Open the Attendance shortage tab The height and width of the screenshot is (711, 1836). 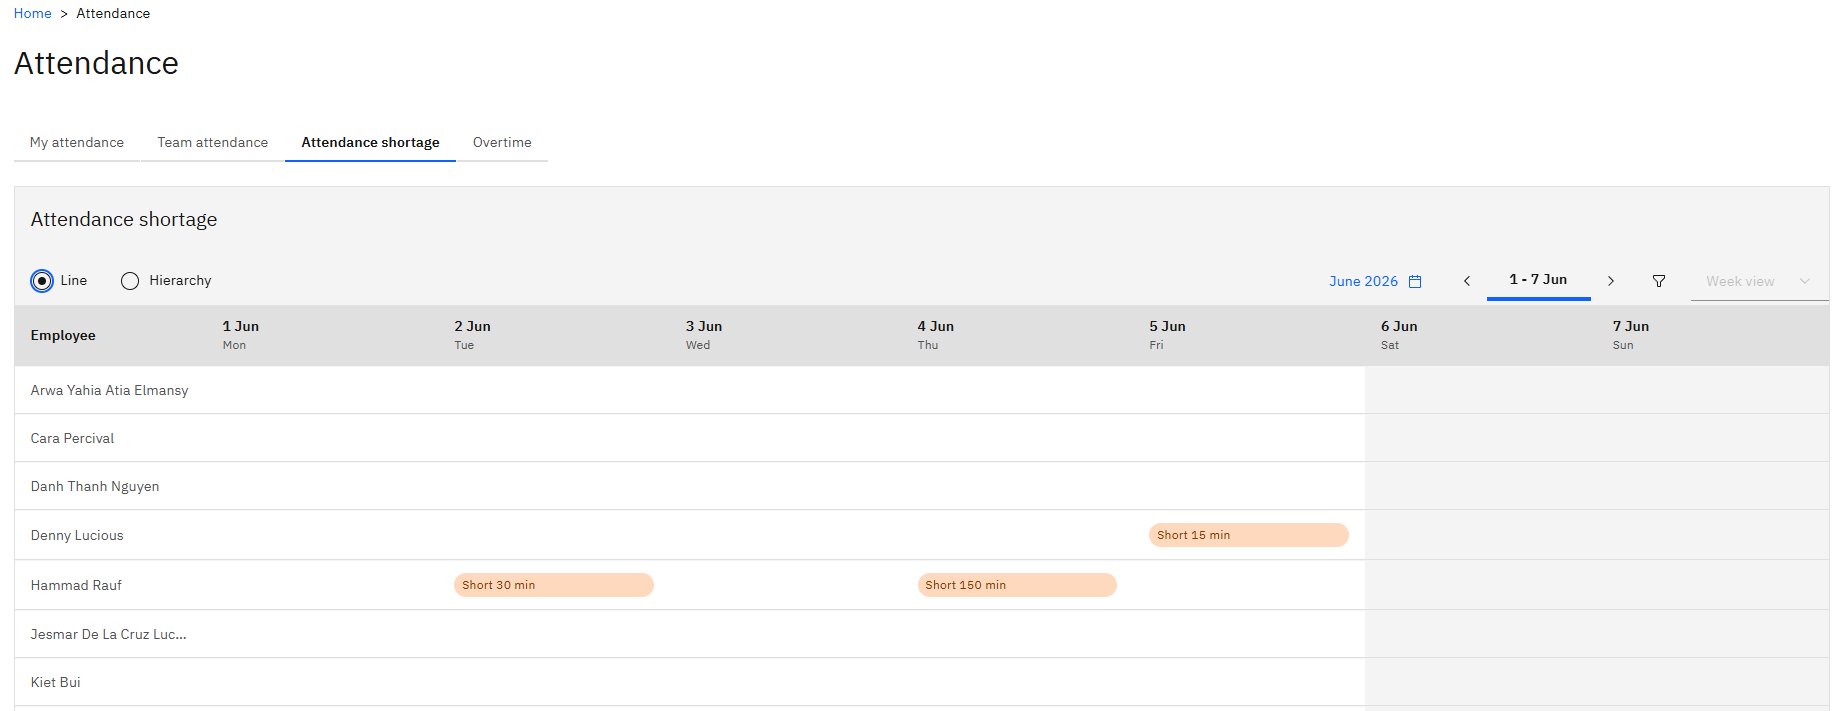pyautogui.click(x=370, y=143)
